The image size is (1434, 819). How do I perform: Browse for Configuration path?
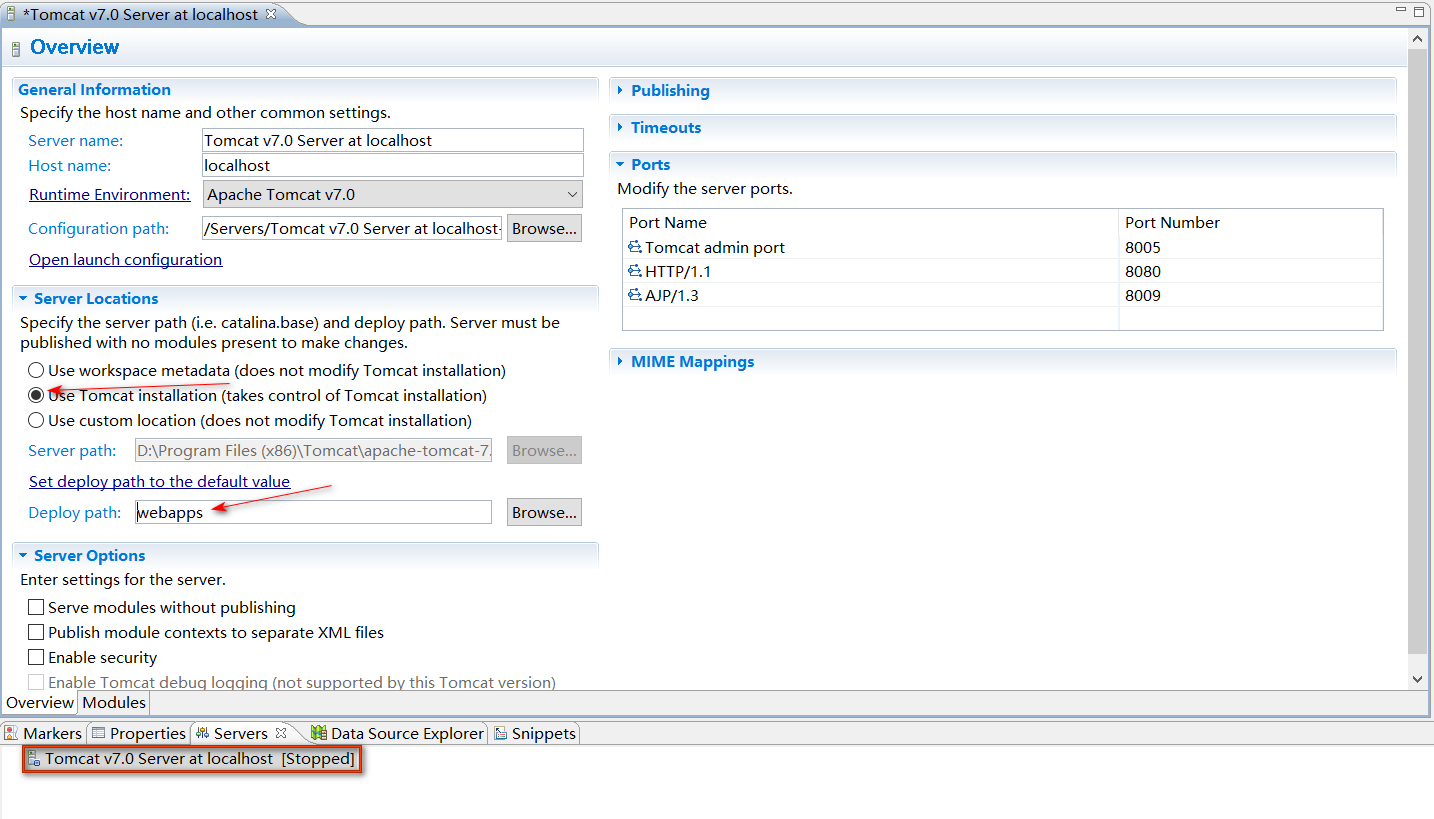(544, 228)
